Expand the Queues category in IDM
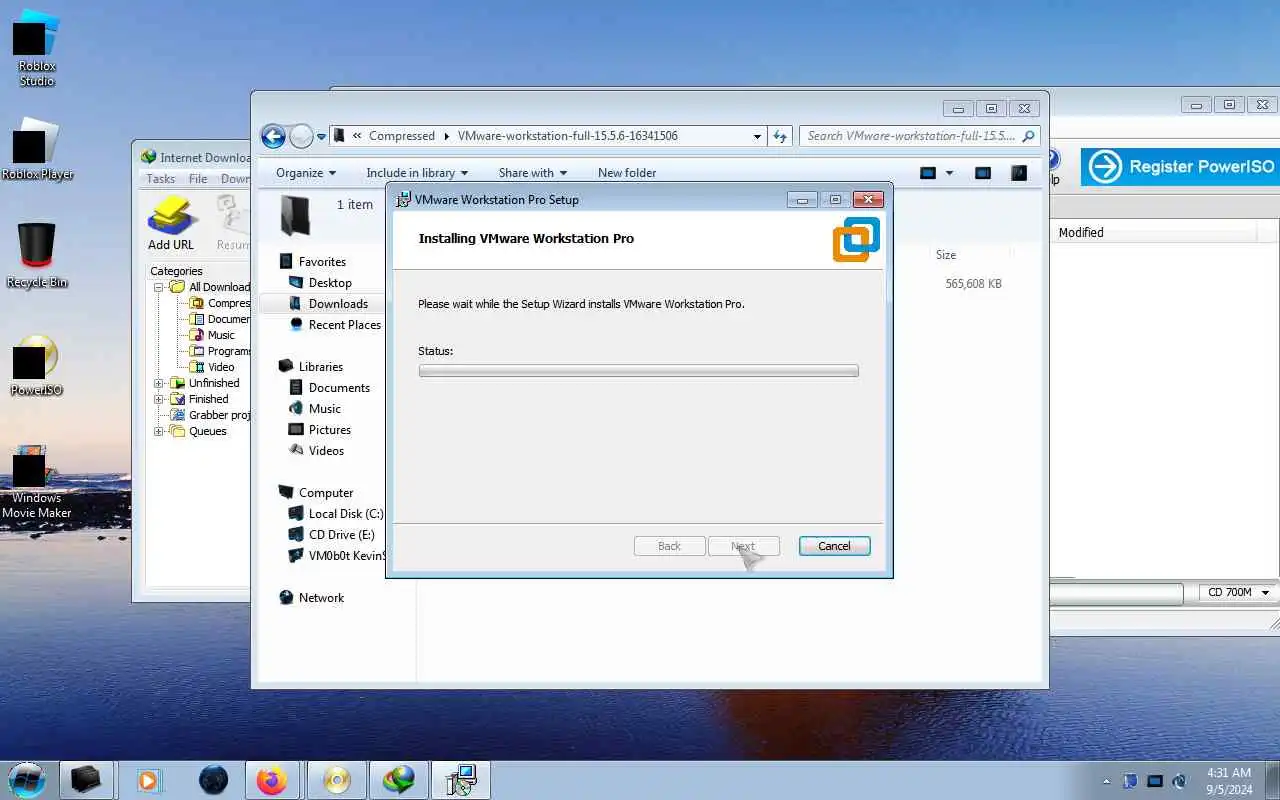The image size is (1280, 800). [159, 431]
